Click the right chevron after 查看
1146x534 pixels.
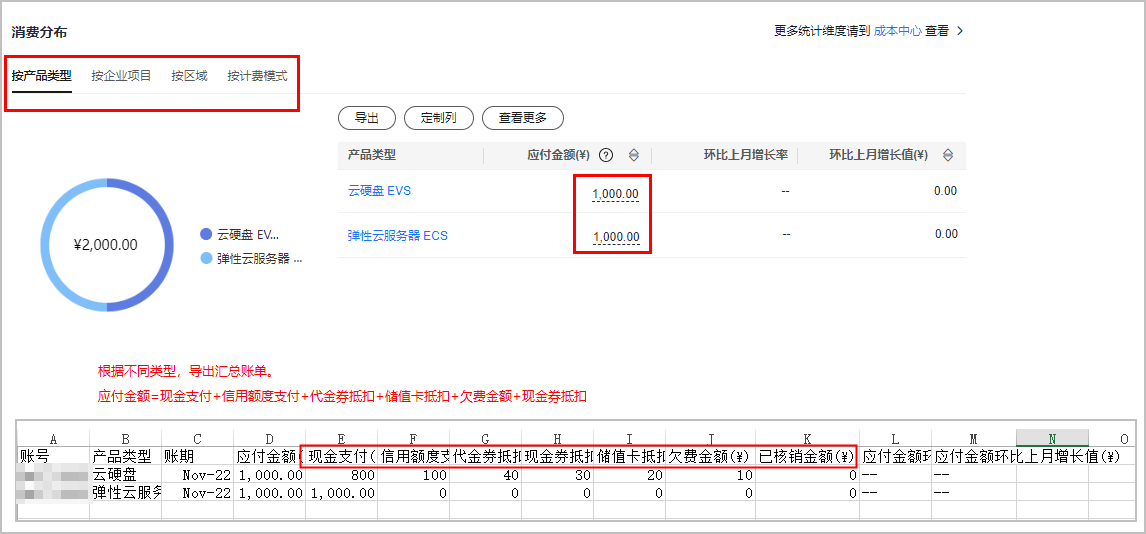[960, 31]
